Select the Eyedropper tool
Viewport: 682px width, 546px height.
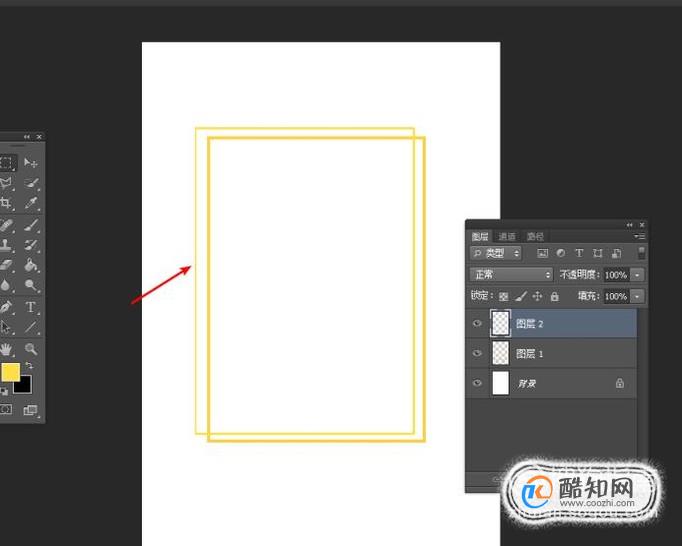click(31, 203)
